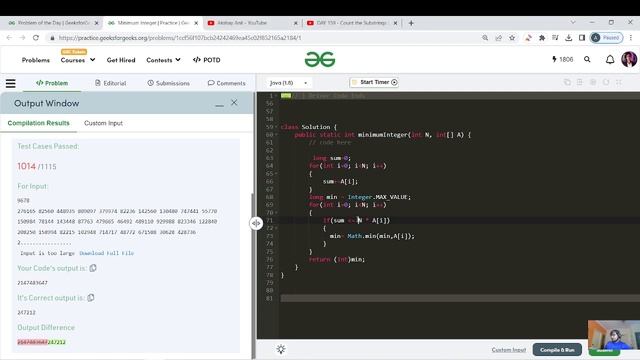Viewport: 640px width, 360px height.
Task: Click the fullscreen editor icon
Action: [619, 82]
